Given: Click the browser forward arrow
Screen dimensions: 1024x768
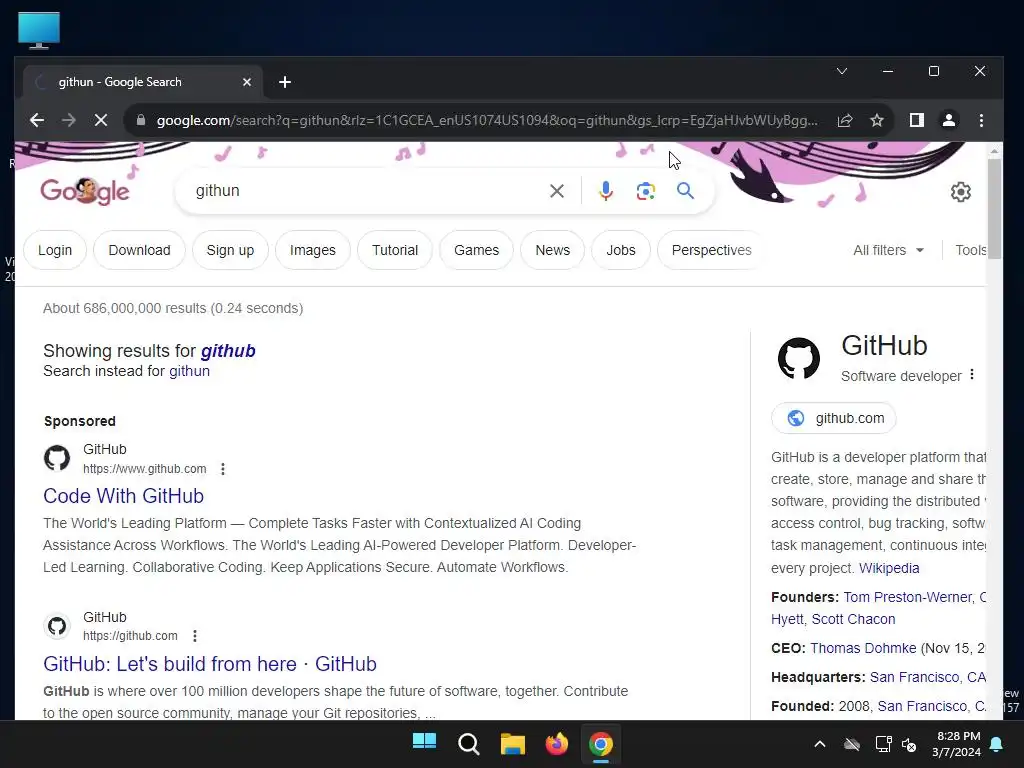Looking at the screenshot, I should pyautogui.click(x=69, y=120).
